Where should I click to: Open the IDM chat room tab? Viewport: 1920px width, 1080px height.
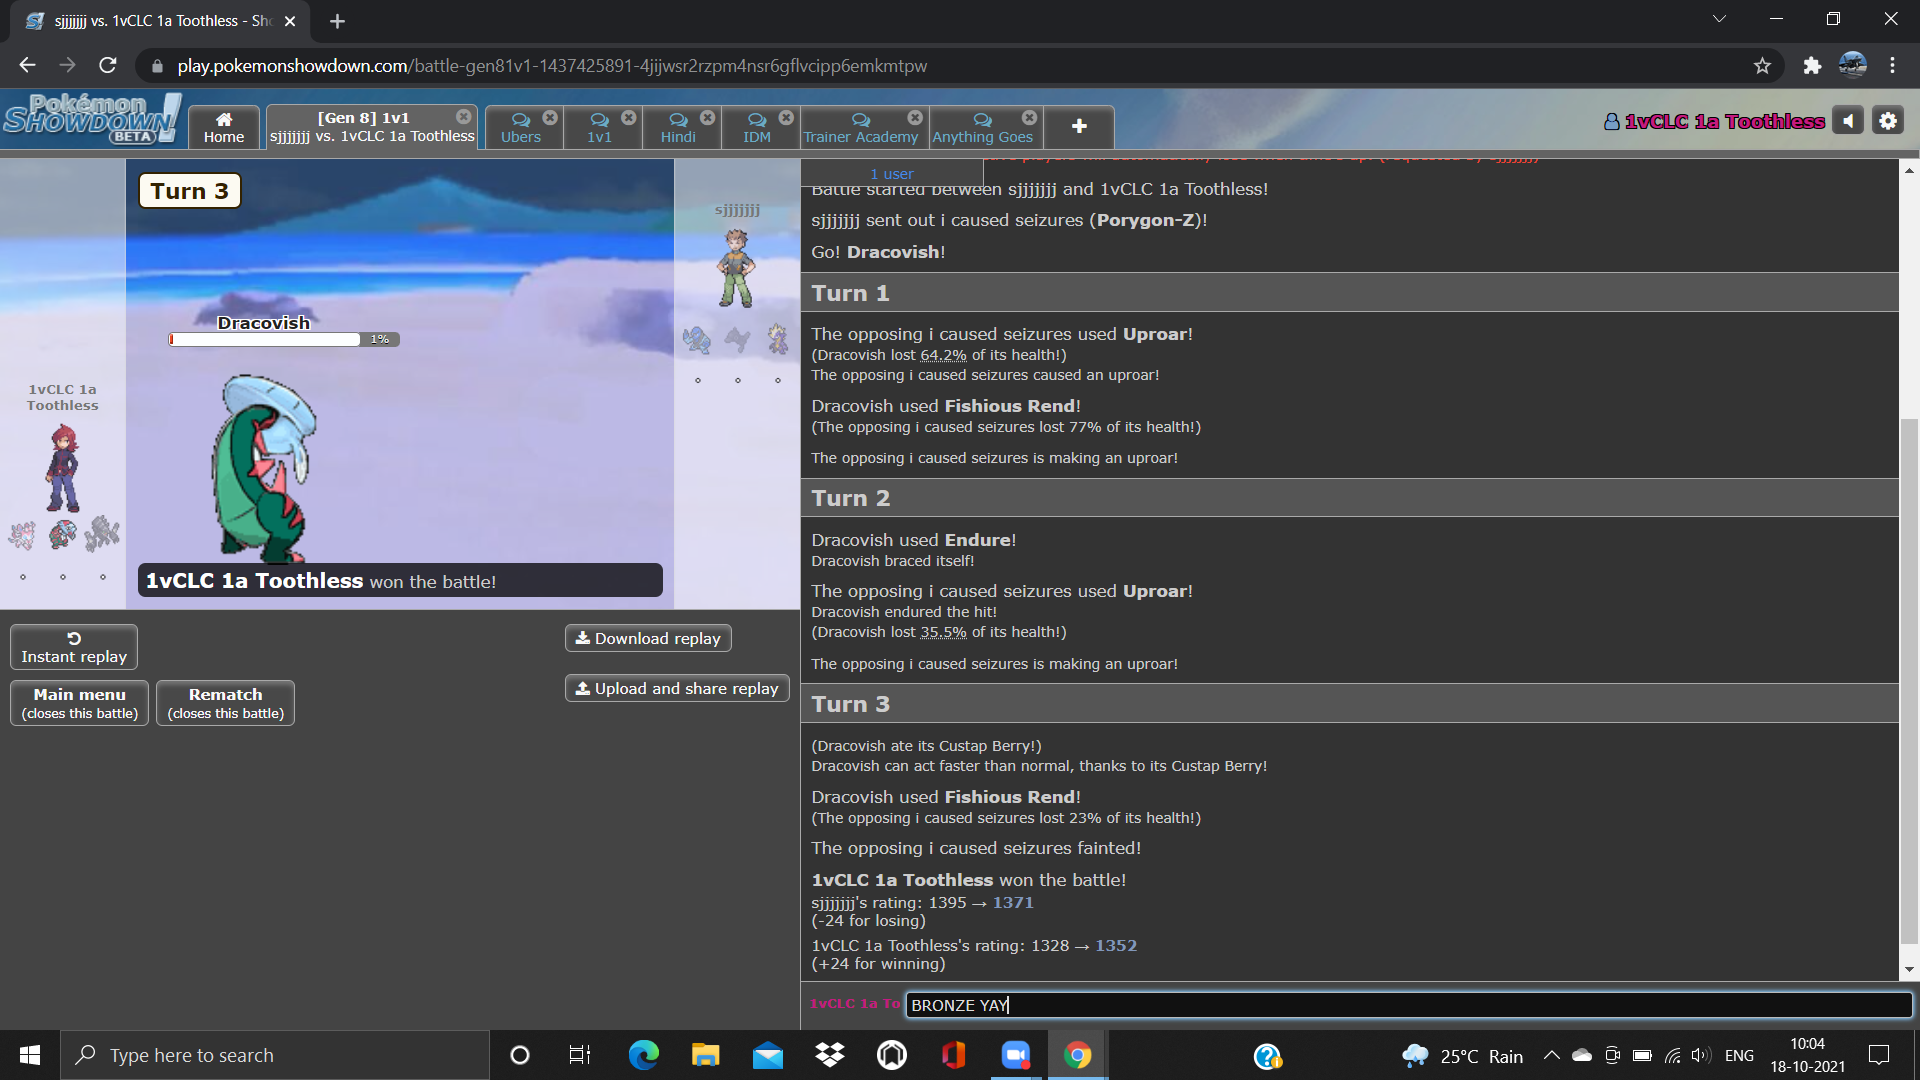[x=757, y=127]
